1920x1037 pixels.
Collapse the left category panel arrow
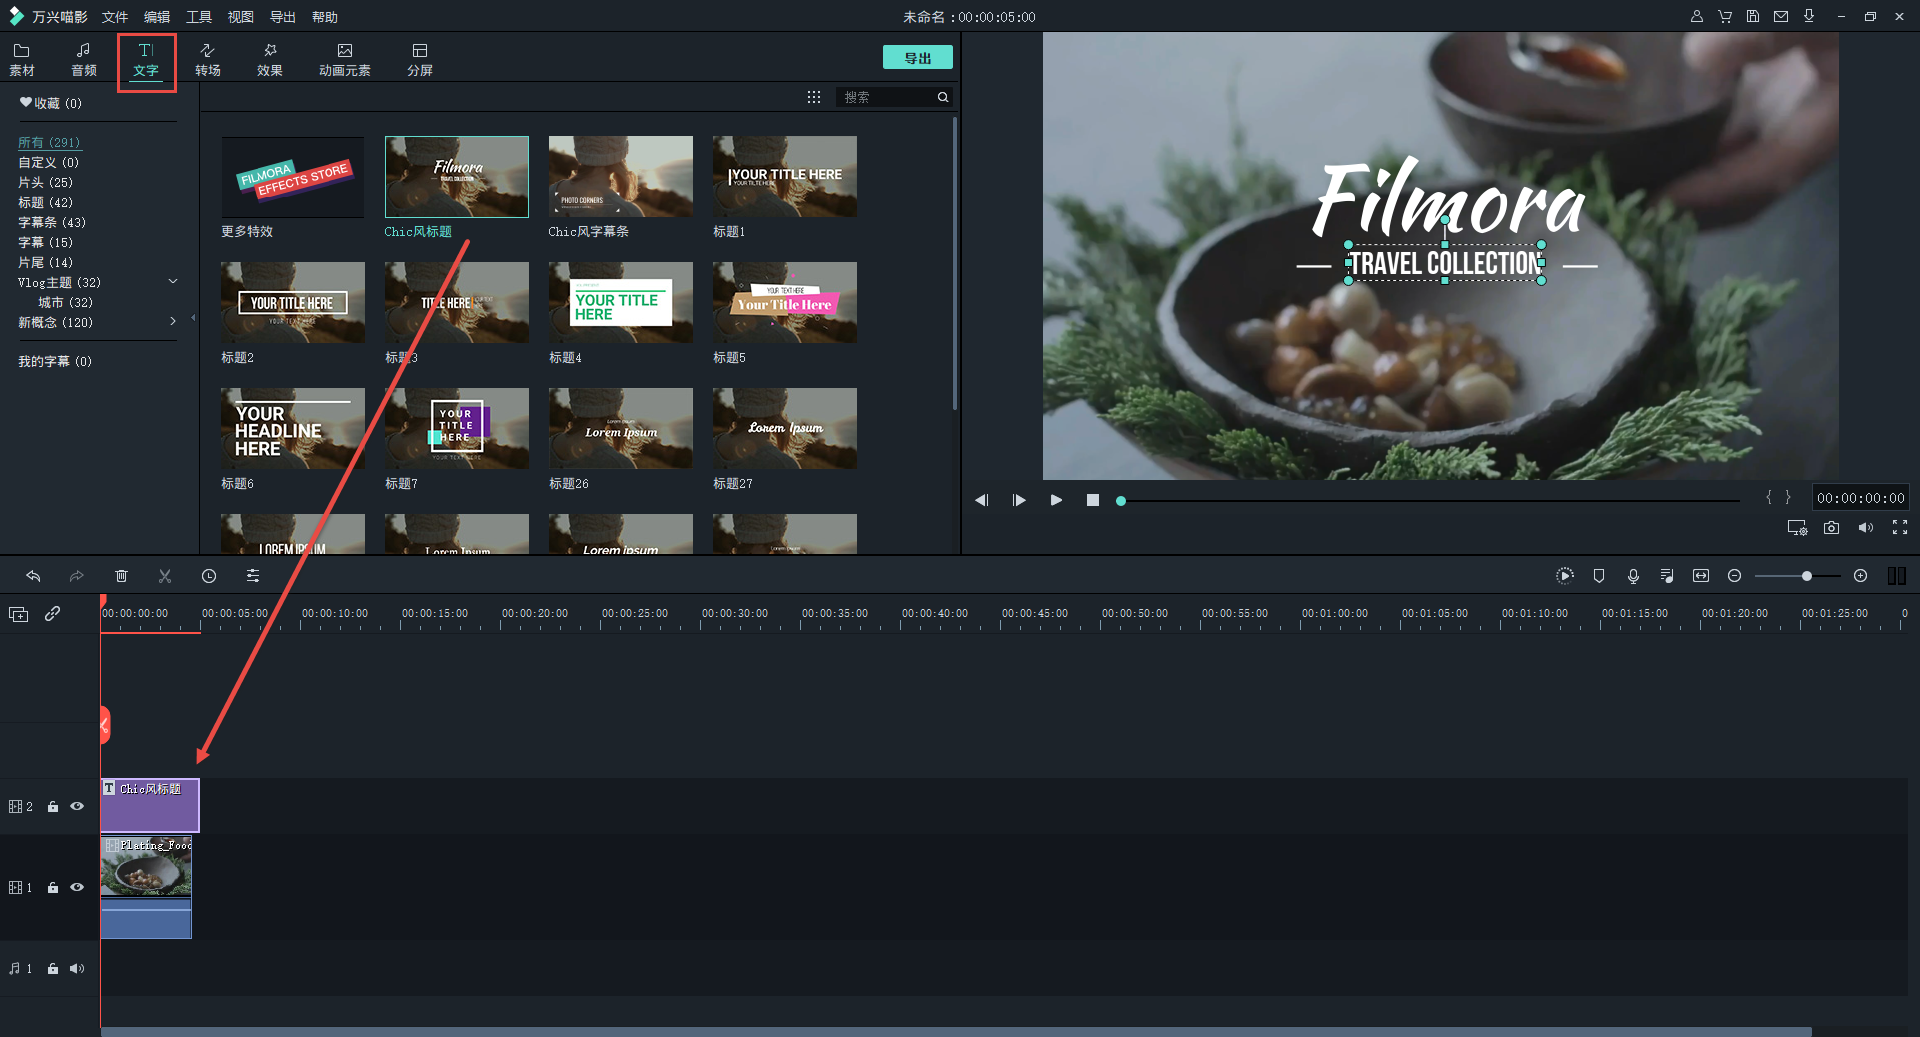193,318
